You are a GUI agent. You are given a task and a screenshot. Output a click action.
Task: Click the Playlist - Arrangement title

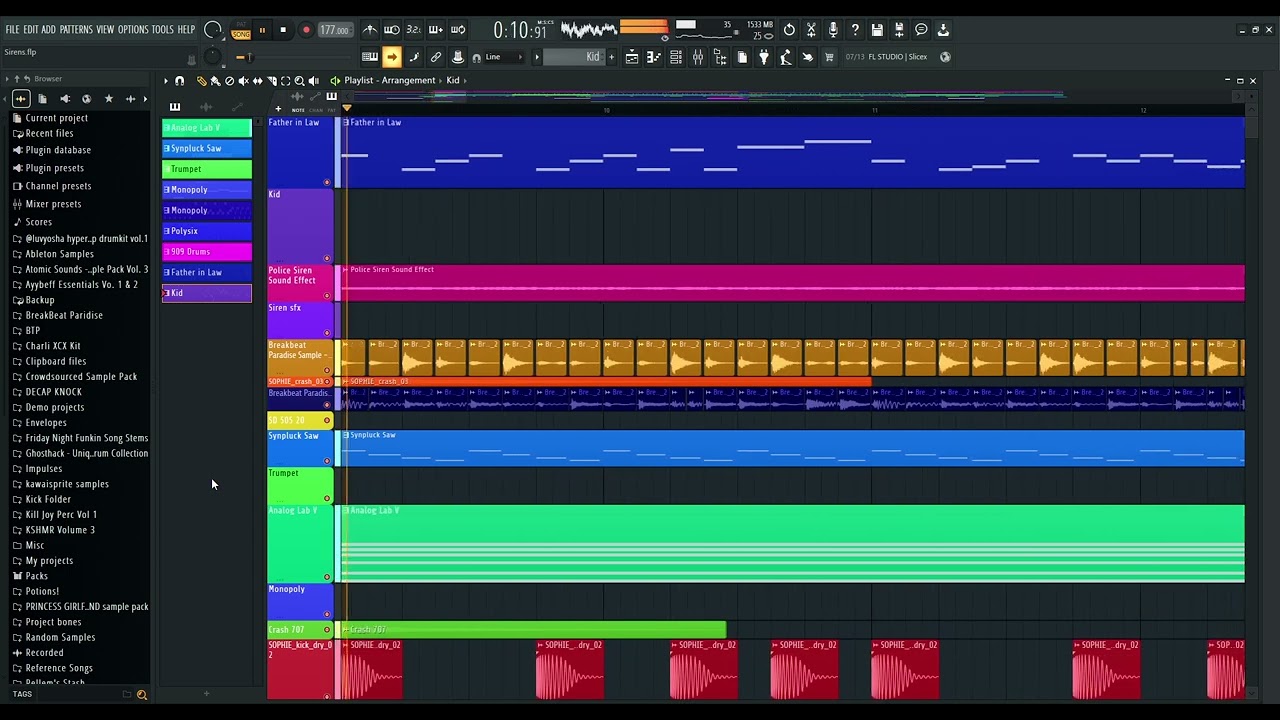pyautogui.click(x=390, y=80)
